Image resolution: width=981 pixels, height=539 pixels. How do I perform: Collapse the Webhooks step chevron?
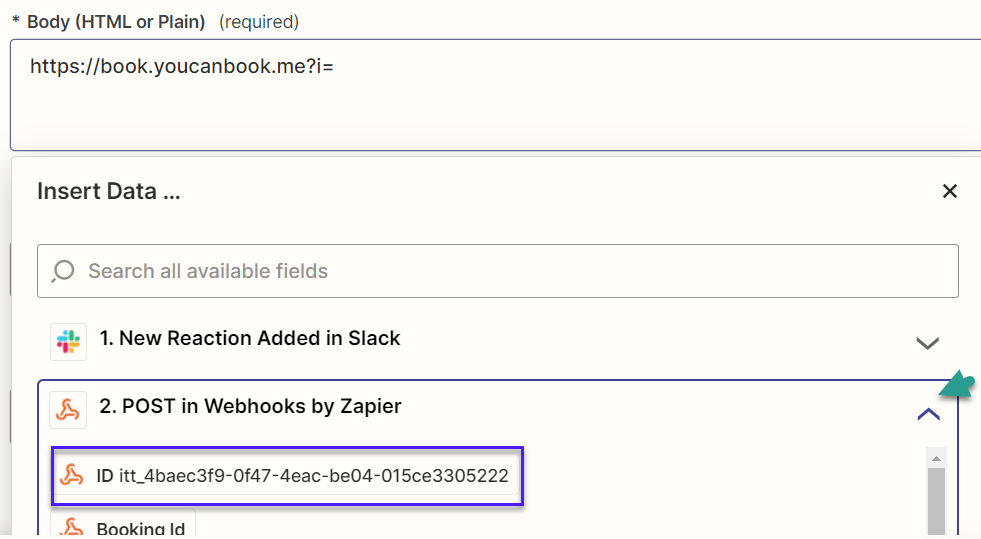(928, 414)
